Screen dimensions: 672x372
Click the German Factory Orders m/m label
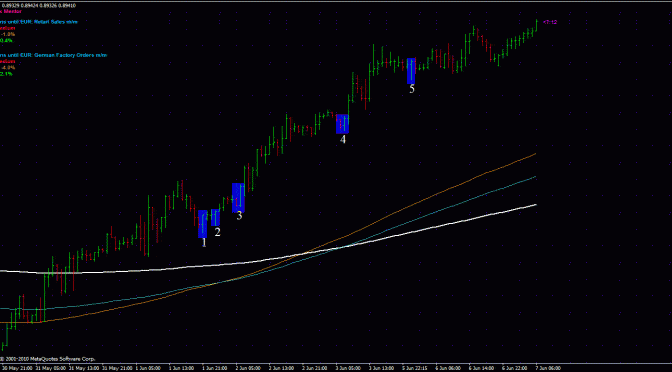(x=54, y=55)
